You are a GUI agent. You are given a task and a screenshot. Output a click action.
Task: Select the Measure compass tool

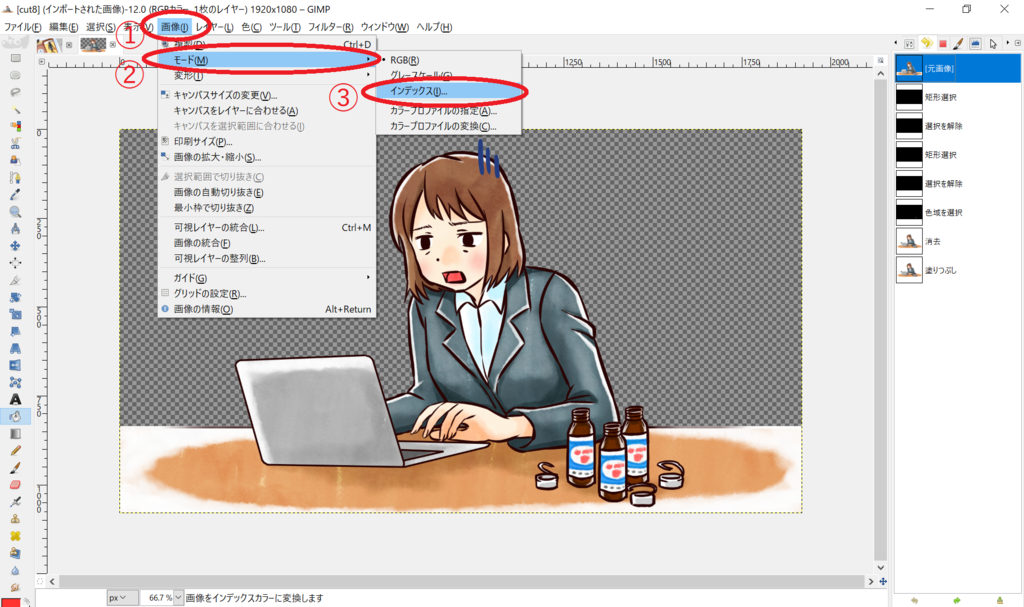tap(15, 229)
